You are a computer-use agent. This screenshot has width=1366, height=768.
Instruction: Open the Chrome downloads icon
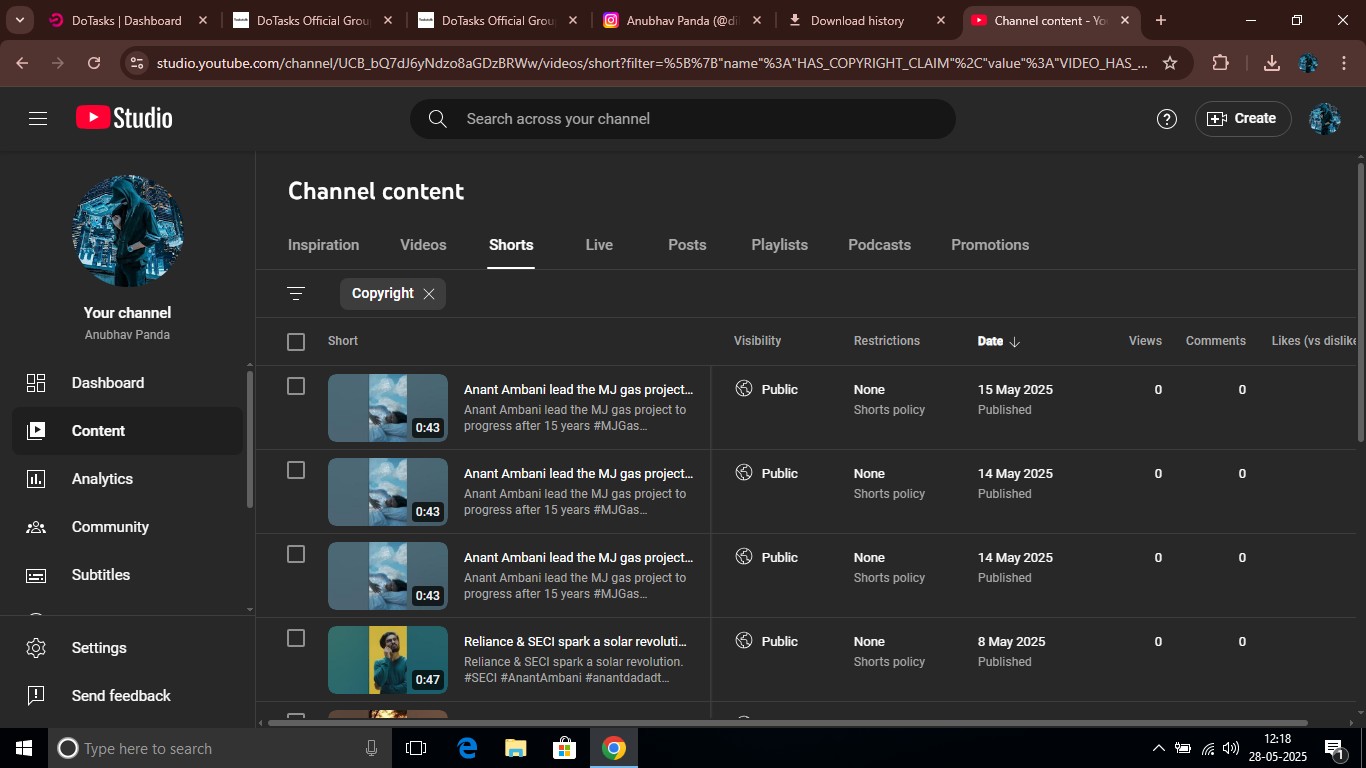point(1272,63)
